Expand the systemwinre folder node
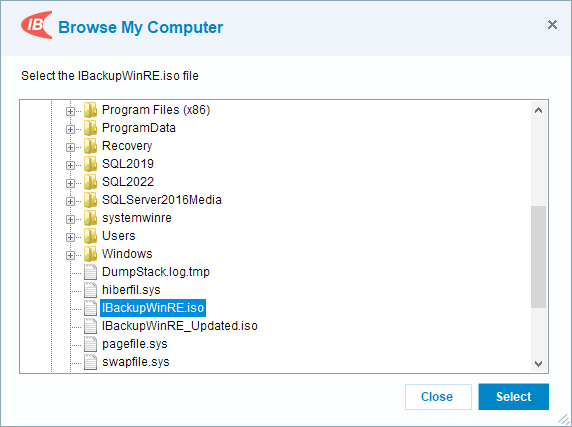 click(x=70, y=219)
